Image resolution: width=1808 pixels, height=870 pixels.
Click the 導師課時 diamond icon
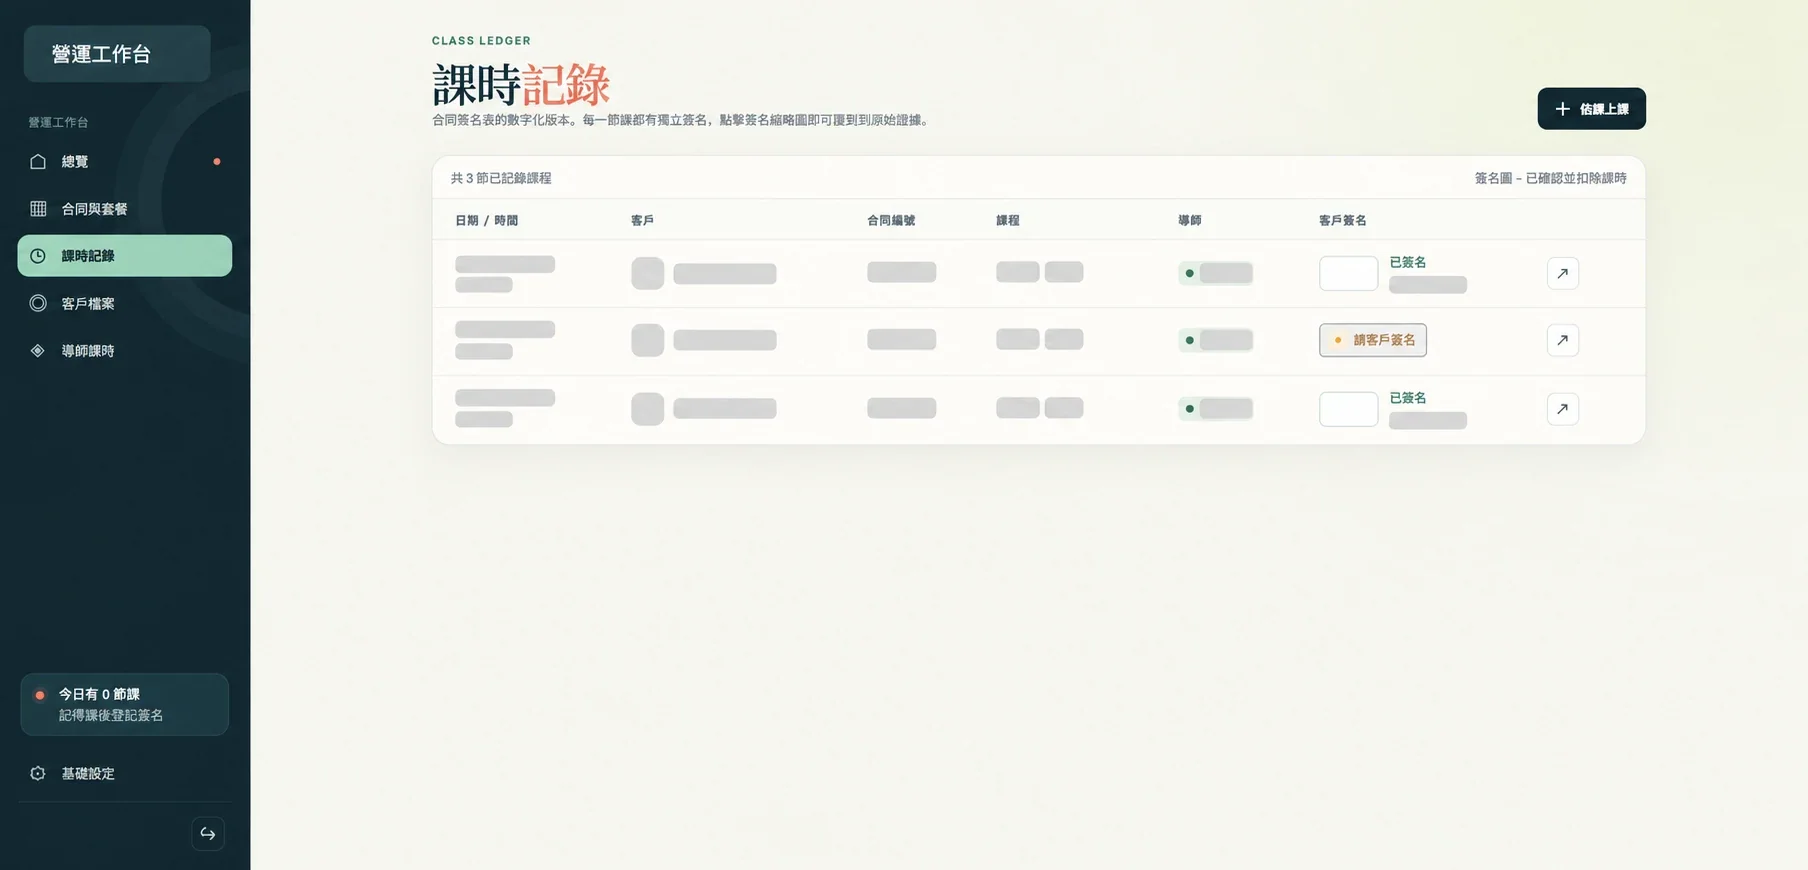click(x=38, y=350)
